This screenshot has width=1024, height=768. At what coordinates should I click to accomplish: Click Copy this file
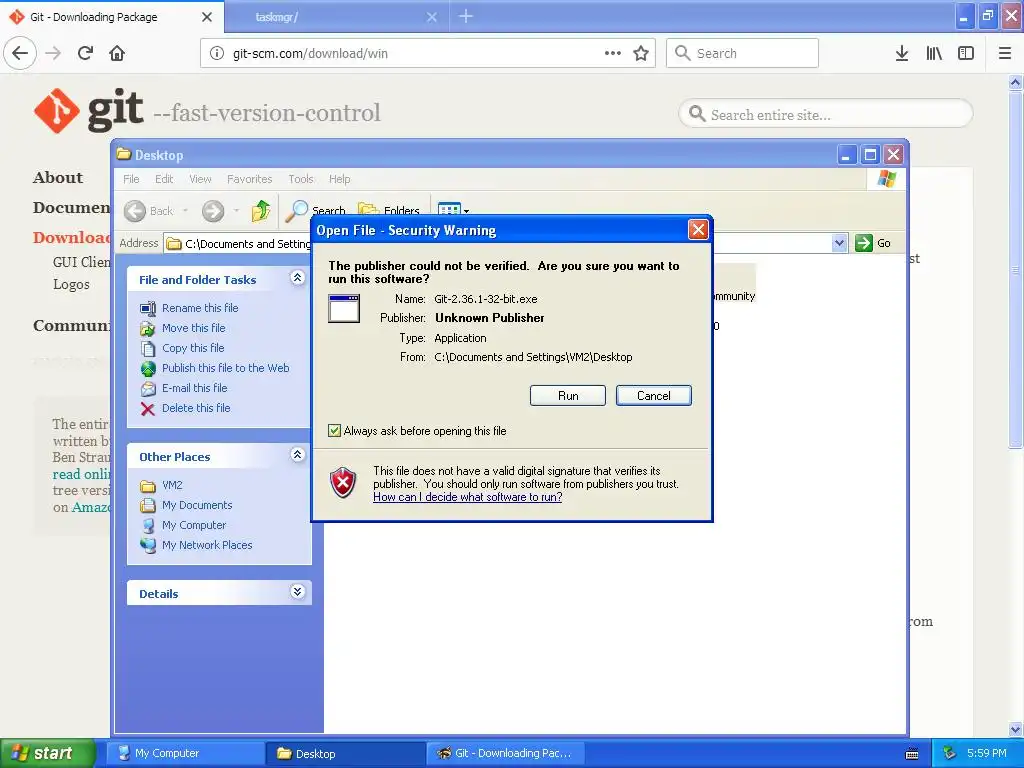coord(193,349)
